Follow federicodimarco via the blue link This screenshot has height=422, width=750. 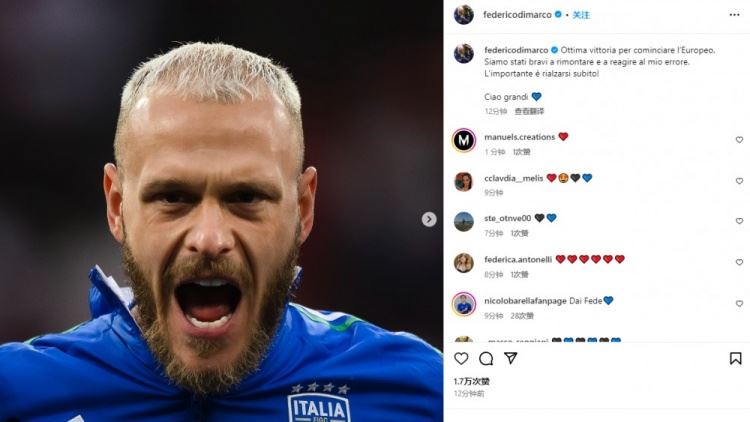[x=581, y=15]
